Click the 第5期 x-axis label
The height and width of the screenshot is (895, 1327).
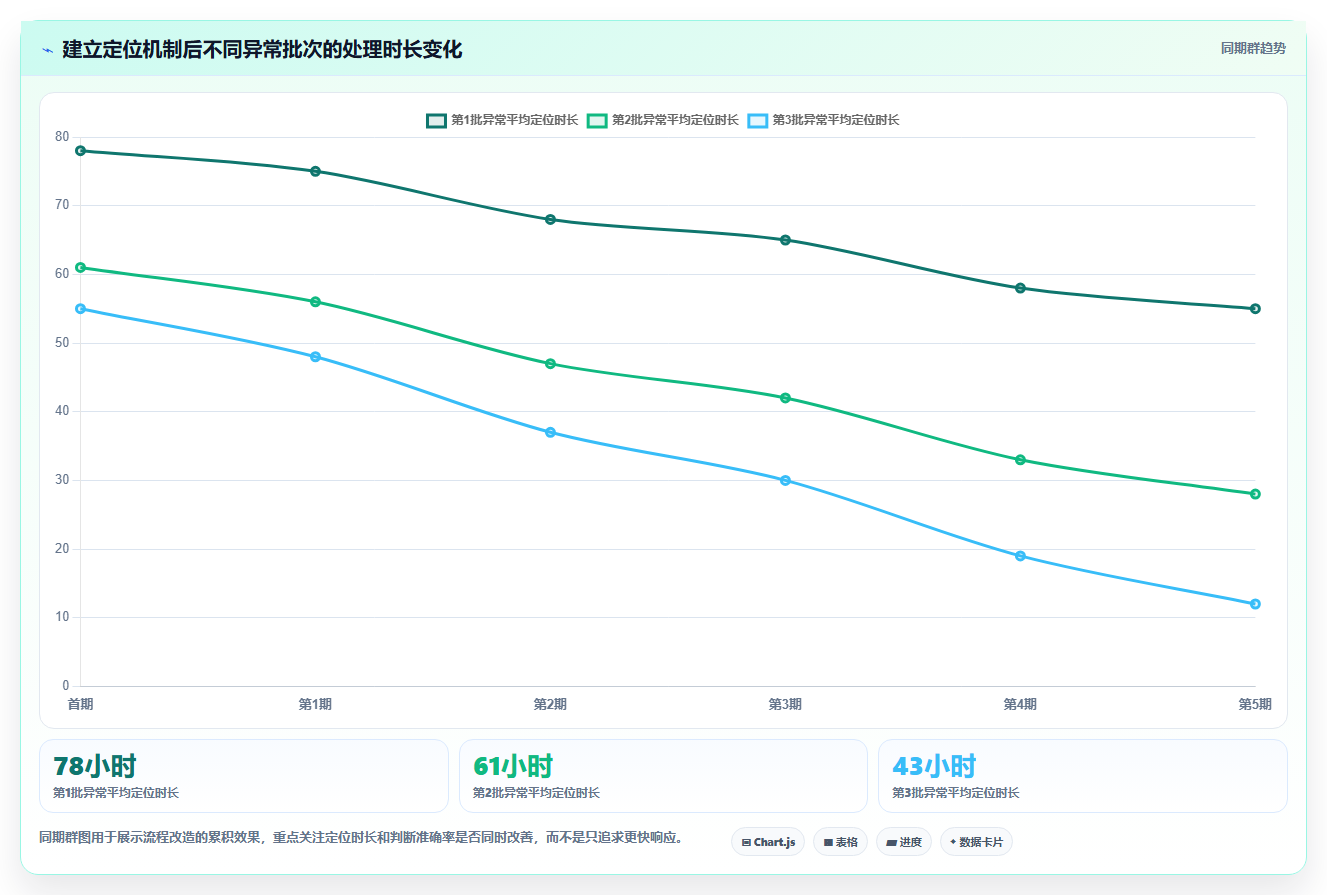(1255, 704)
